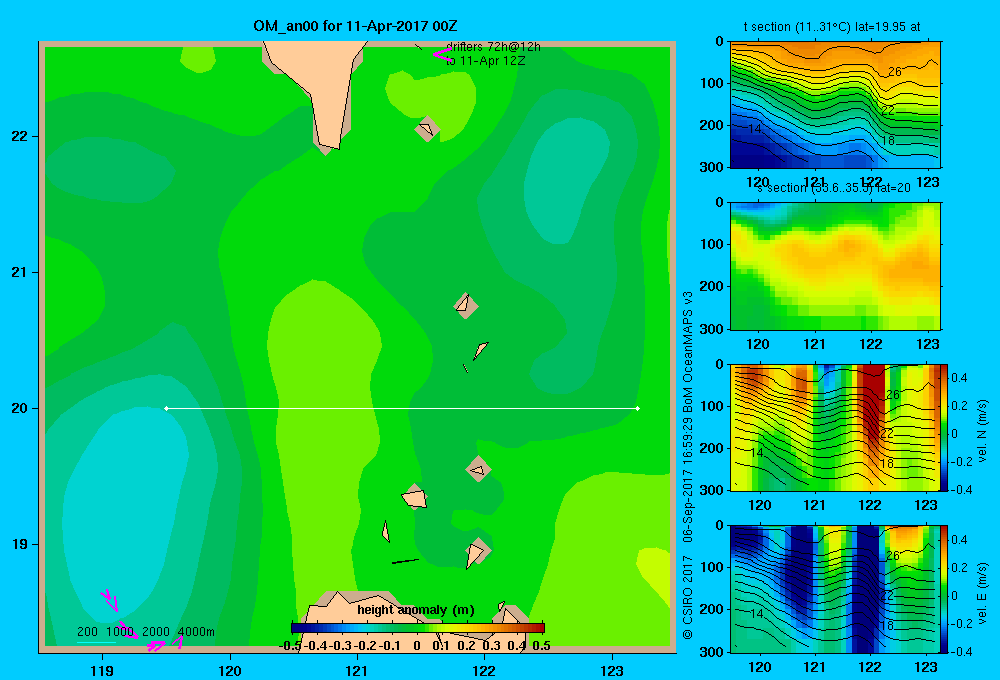Screen dimensions: 1000x680
Task: Click the '300' depth label on the salinity section axis
Action: pyautogui.click(x=712, y=329)
